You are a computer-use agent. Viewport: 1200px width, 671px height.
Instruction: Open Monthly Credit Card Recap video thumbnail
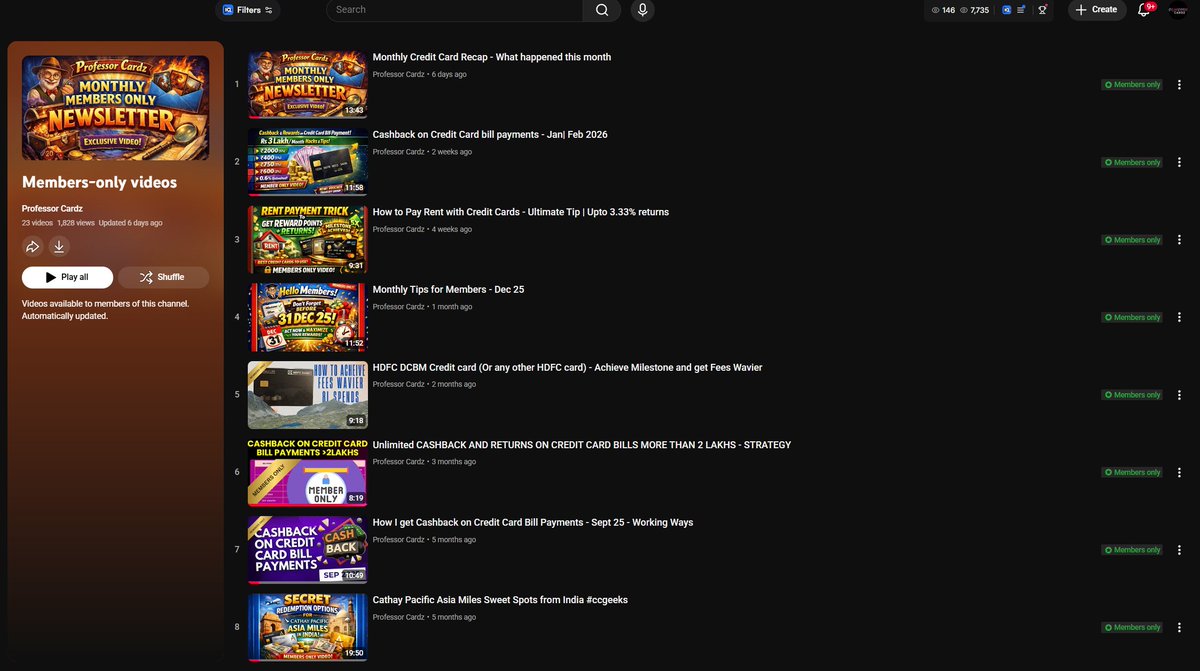click(307, 84)
